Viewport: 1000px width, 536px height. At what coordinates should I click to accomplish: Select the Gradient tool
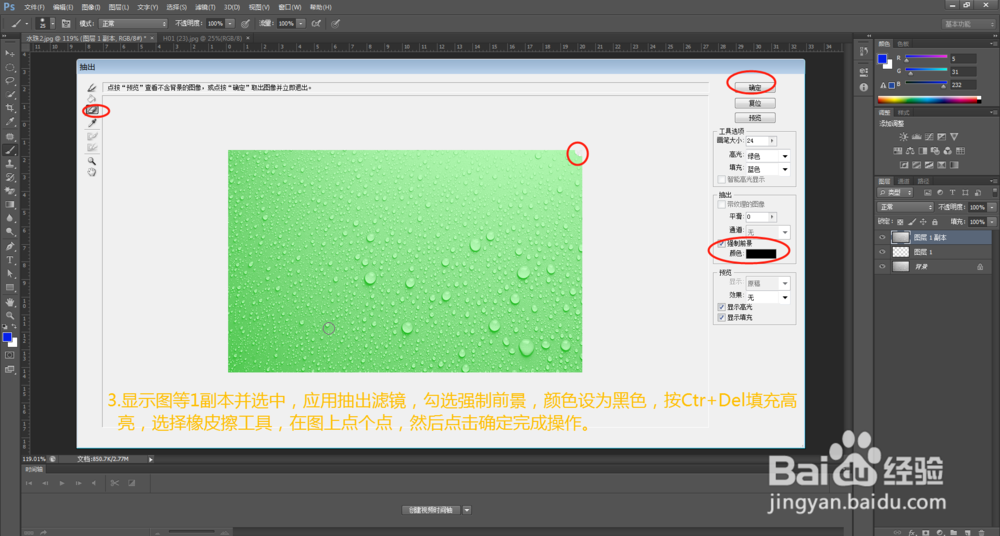(10, 205)
